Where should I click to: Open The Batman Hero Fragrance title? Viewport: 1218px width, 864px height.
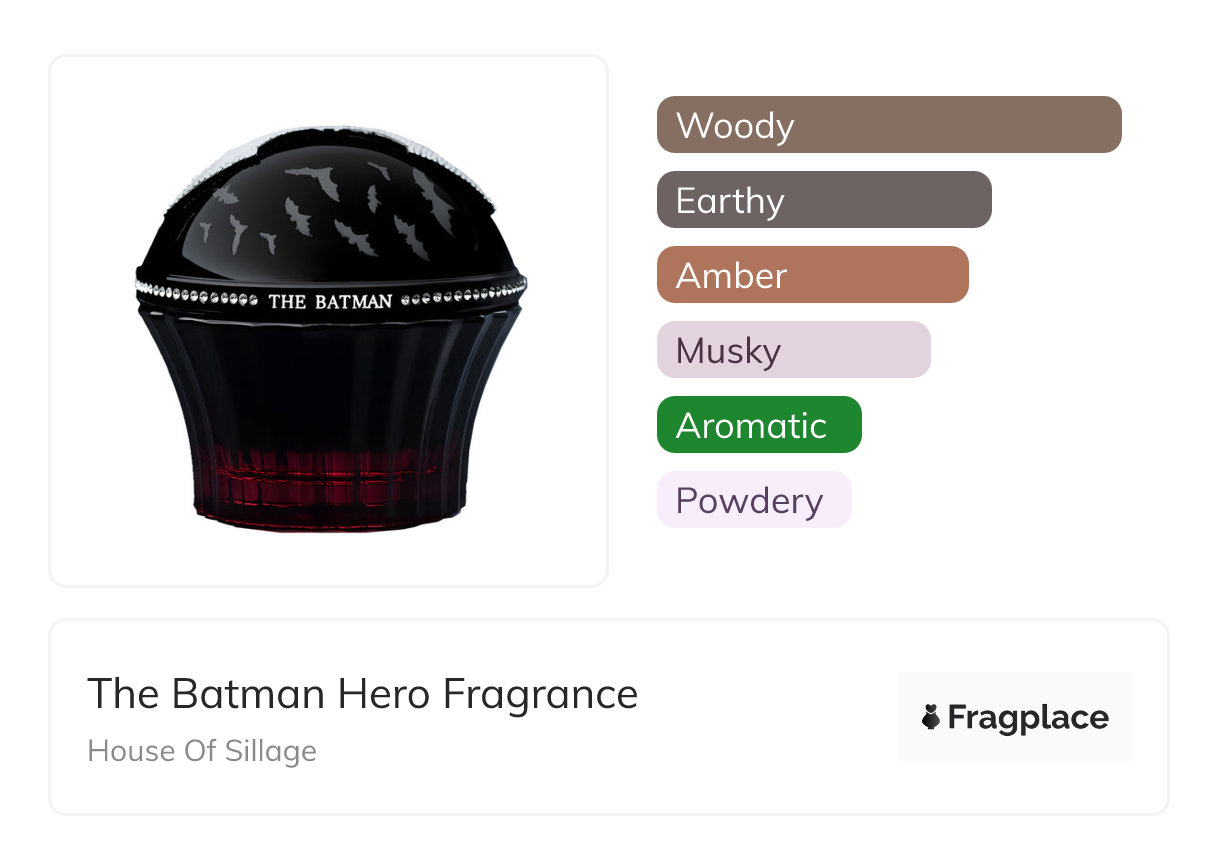point(362,694)
